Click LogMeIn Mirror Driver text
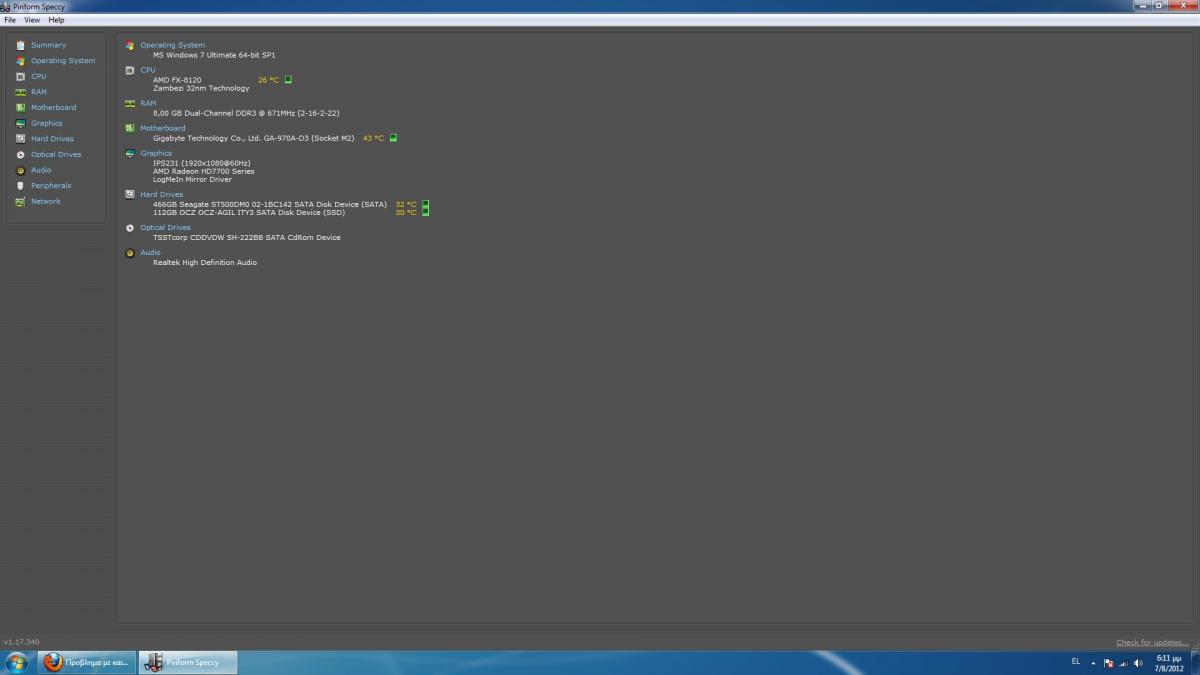Image resolution: width=1200 pixels, height=675 pixels. (x=192, y=180)
